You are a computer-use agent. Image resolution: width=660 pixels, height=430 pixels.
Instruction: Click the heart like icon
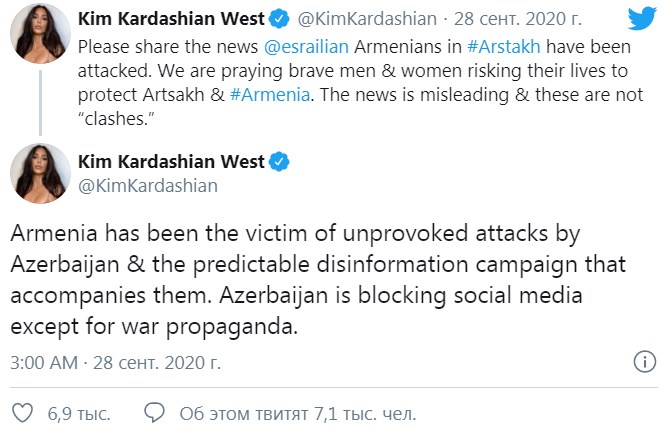19,411
